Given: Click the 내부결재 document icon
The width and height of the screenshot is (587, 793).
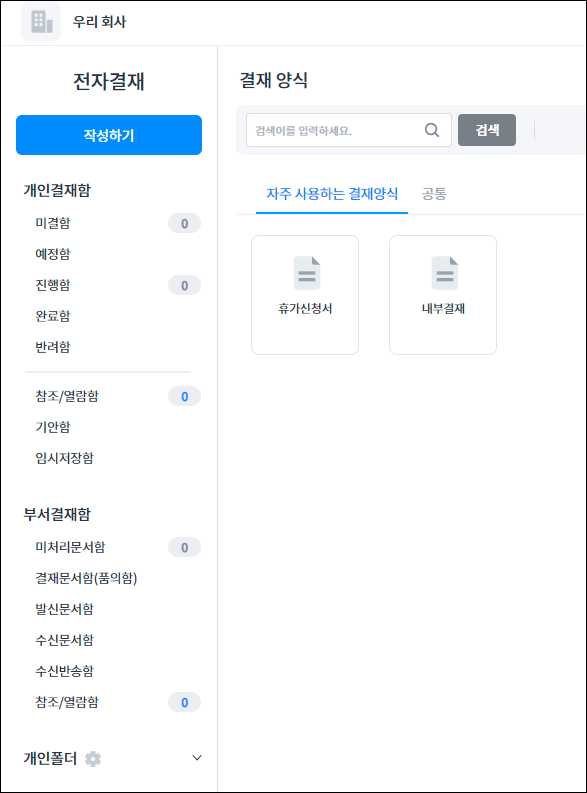Looking at the screenshot, I should coord(444,273).
